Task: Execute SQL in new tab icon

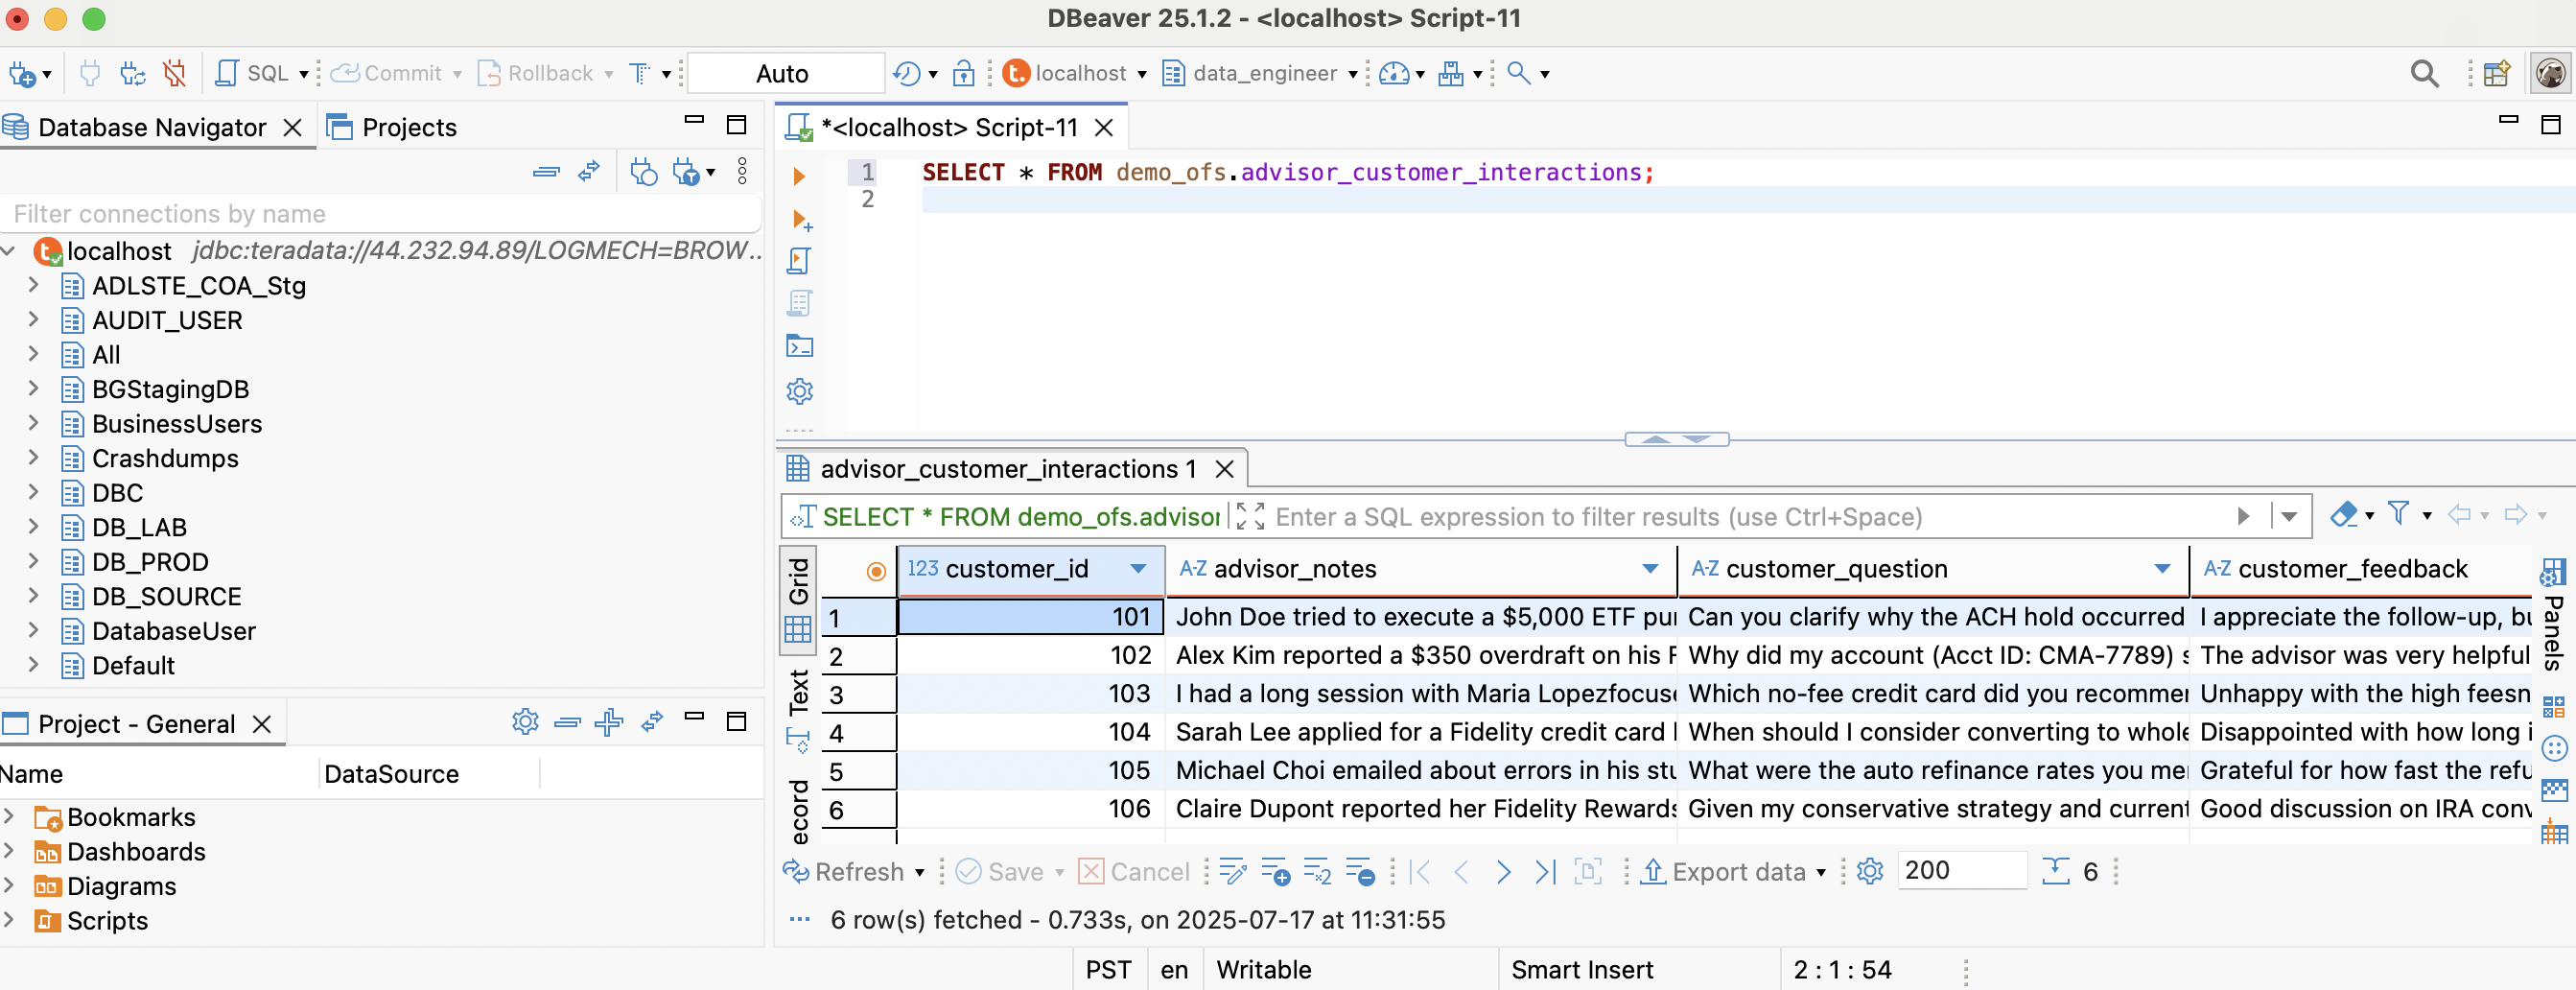Action: point(801,220)
